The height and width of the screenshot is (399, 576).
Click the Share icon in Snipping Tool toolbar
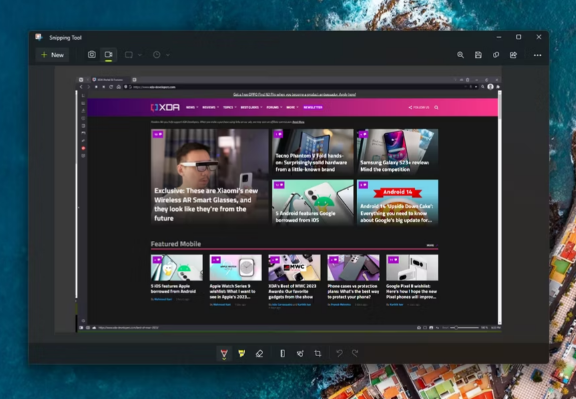(514, 55)
